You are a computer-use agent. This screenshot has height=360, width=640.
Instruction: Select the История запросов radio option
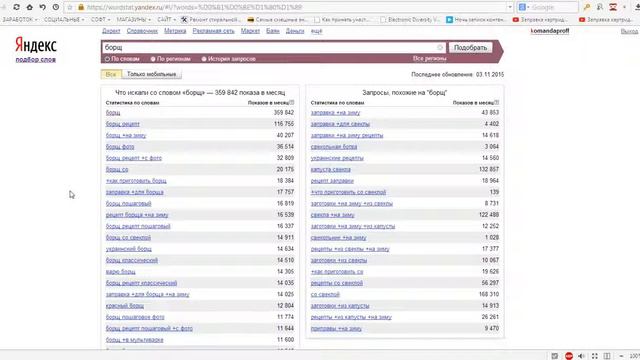coord(229,59)
